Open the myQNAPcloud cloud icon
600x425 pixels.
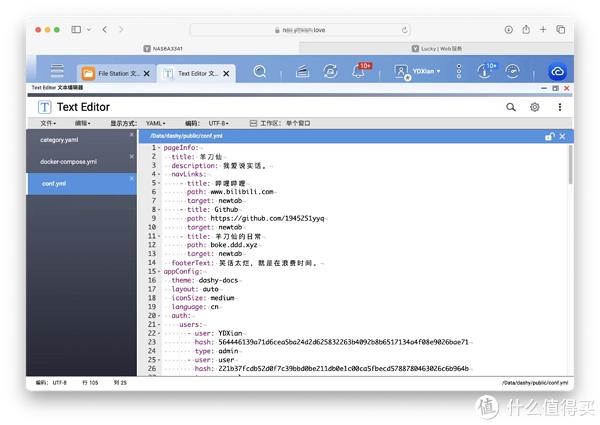pos(558,72)
